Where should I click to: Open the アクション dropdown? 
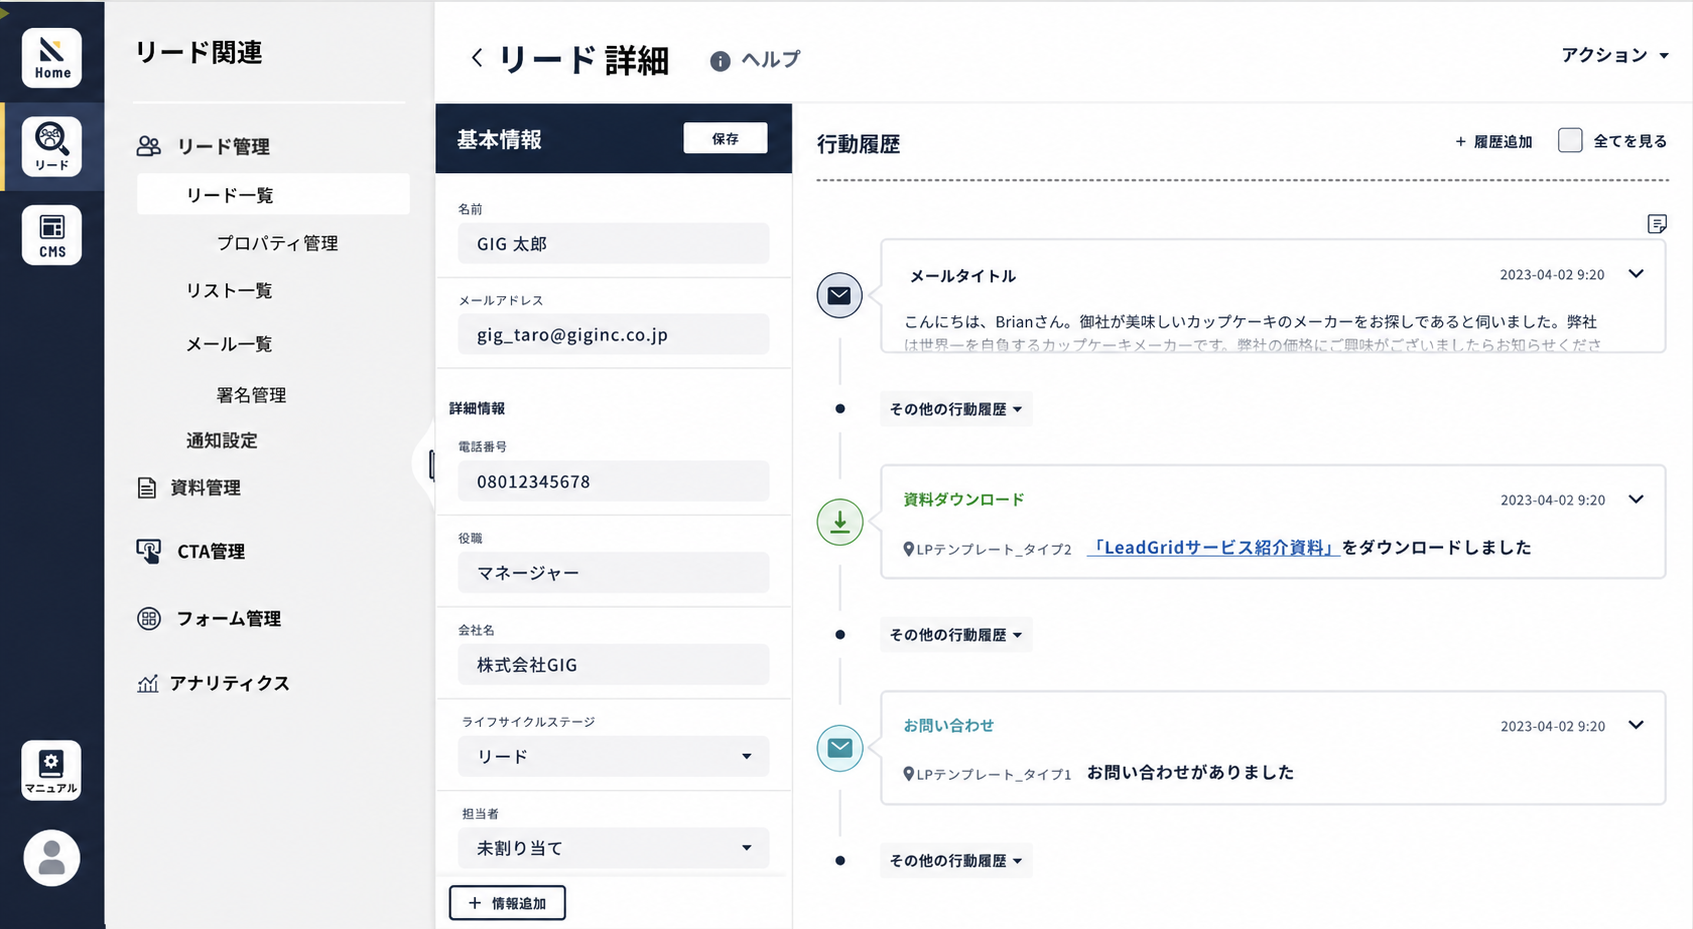[1615, 55]
